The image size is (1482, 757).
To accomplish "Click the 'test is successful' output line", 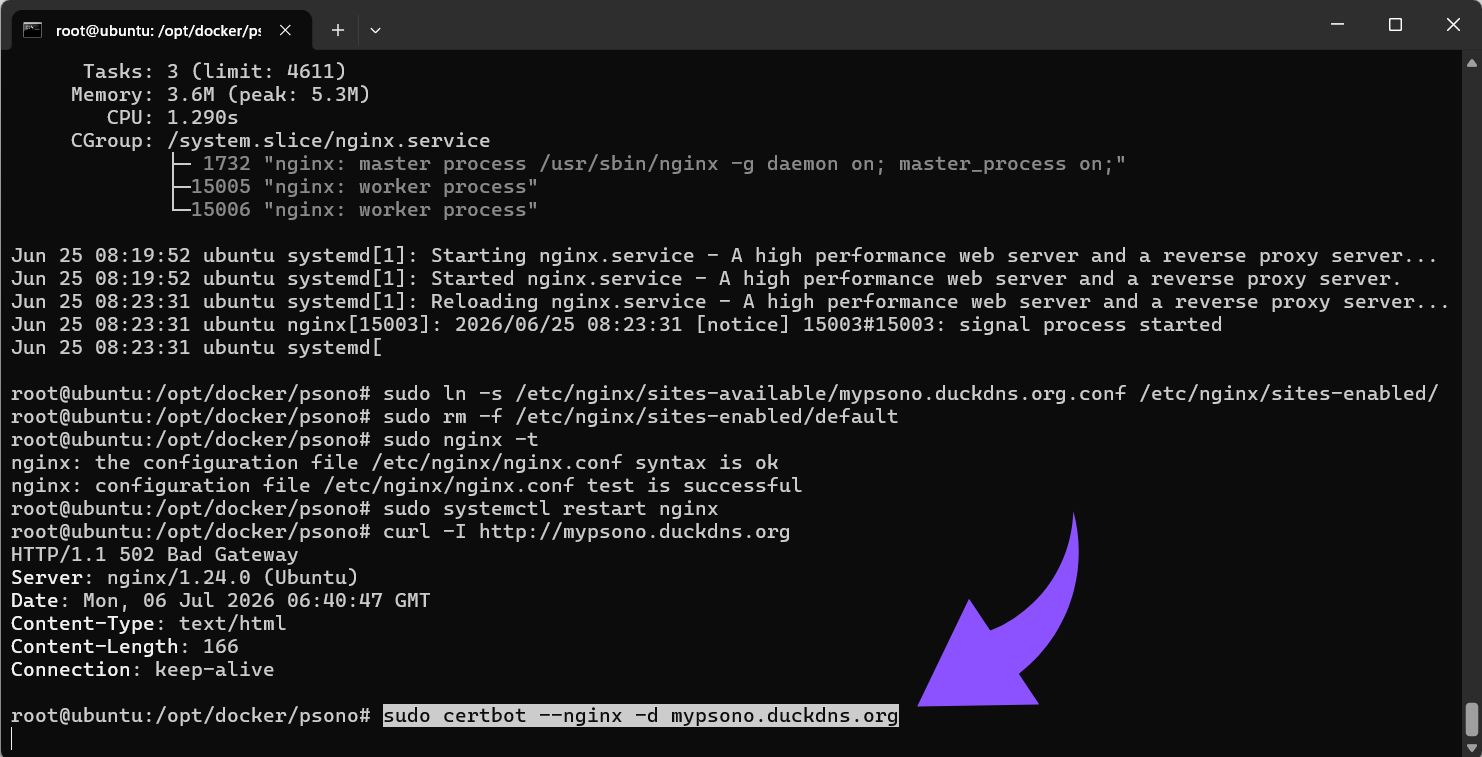I will [406, 486].
